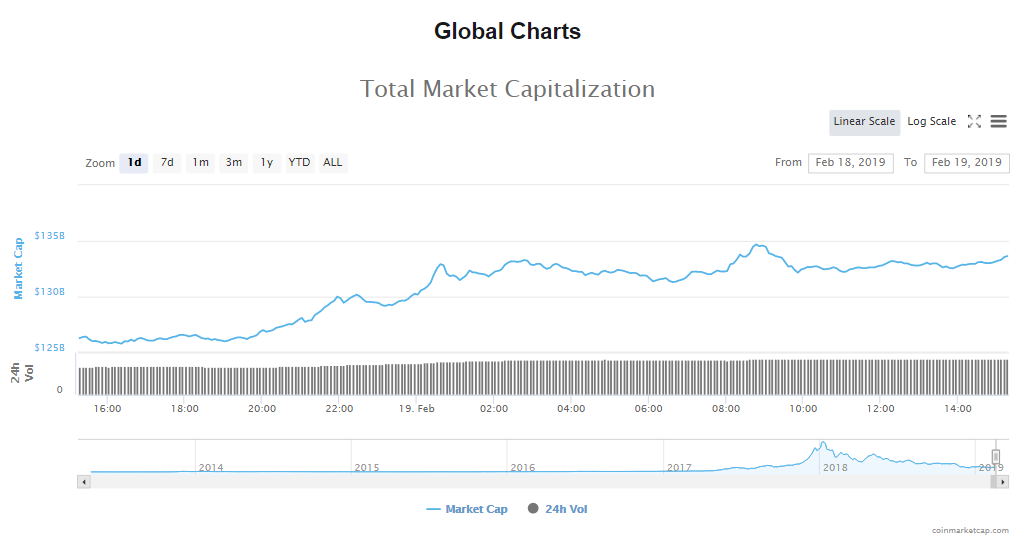Toggle 24h Vol series in legend
The height and width of the screenshot is (546, 1025).
pyautogui.click(x=558, y=509)
